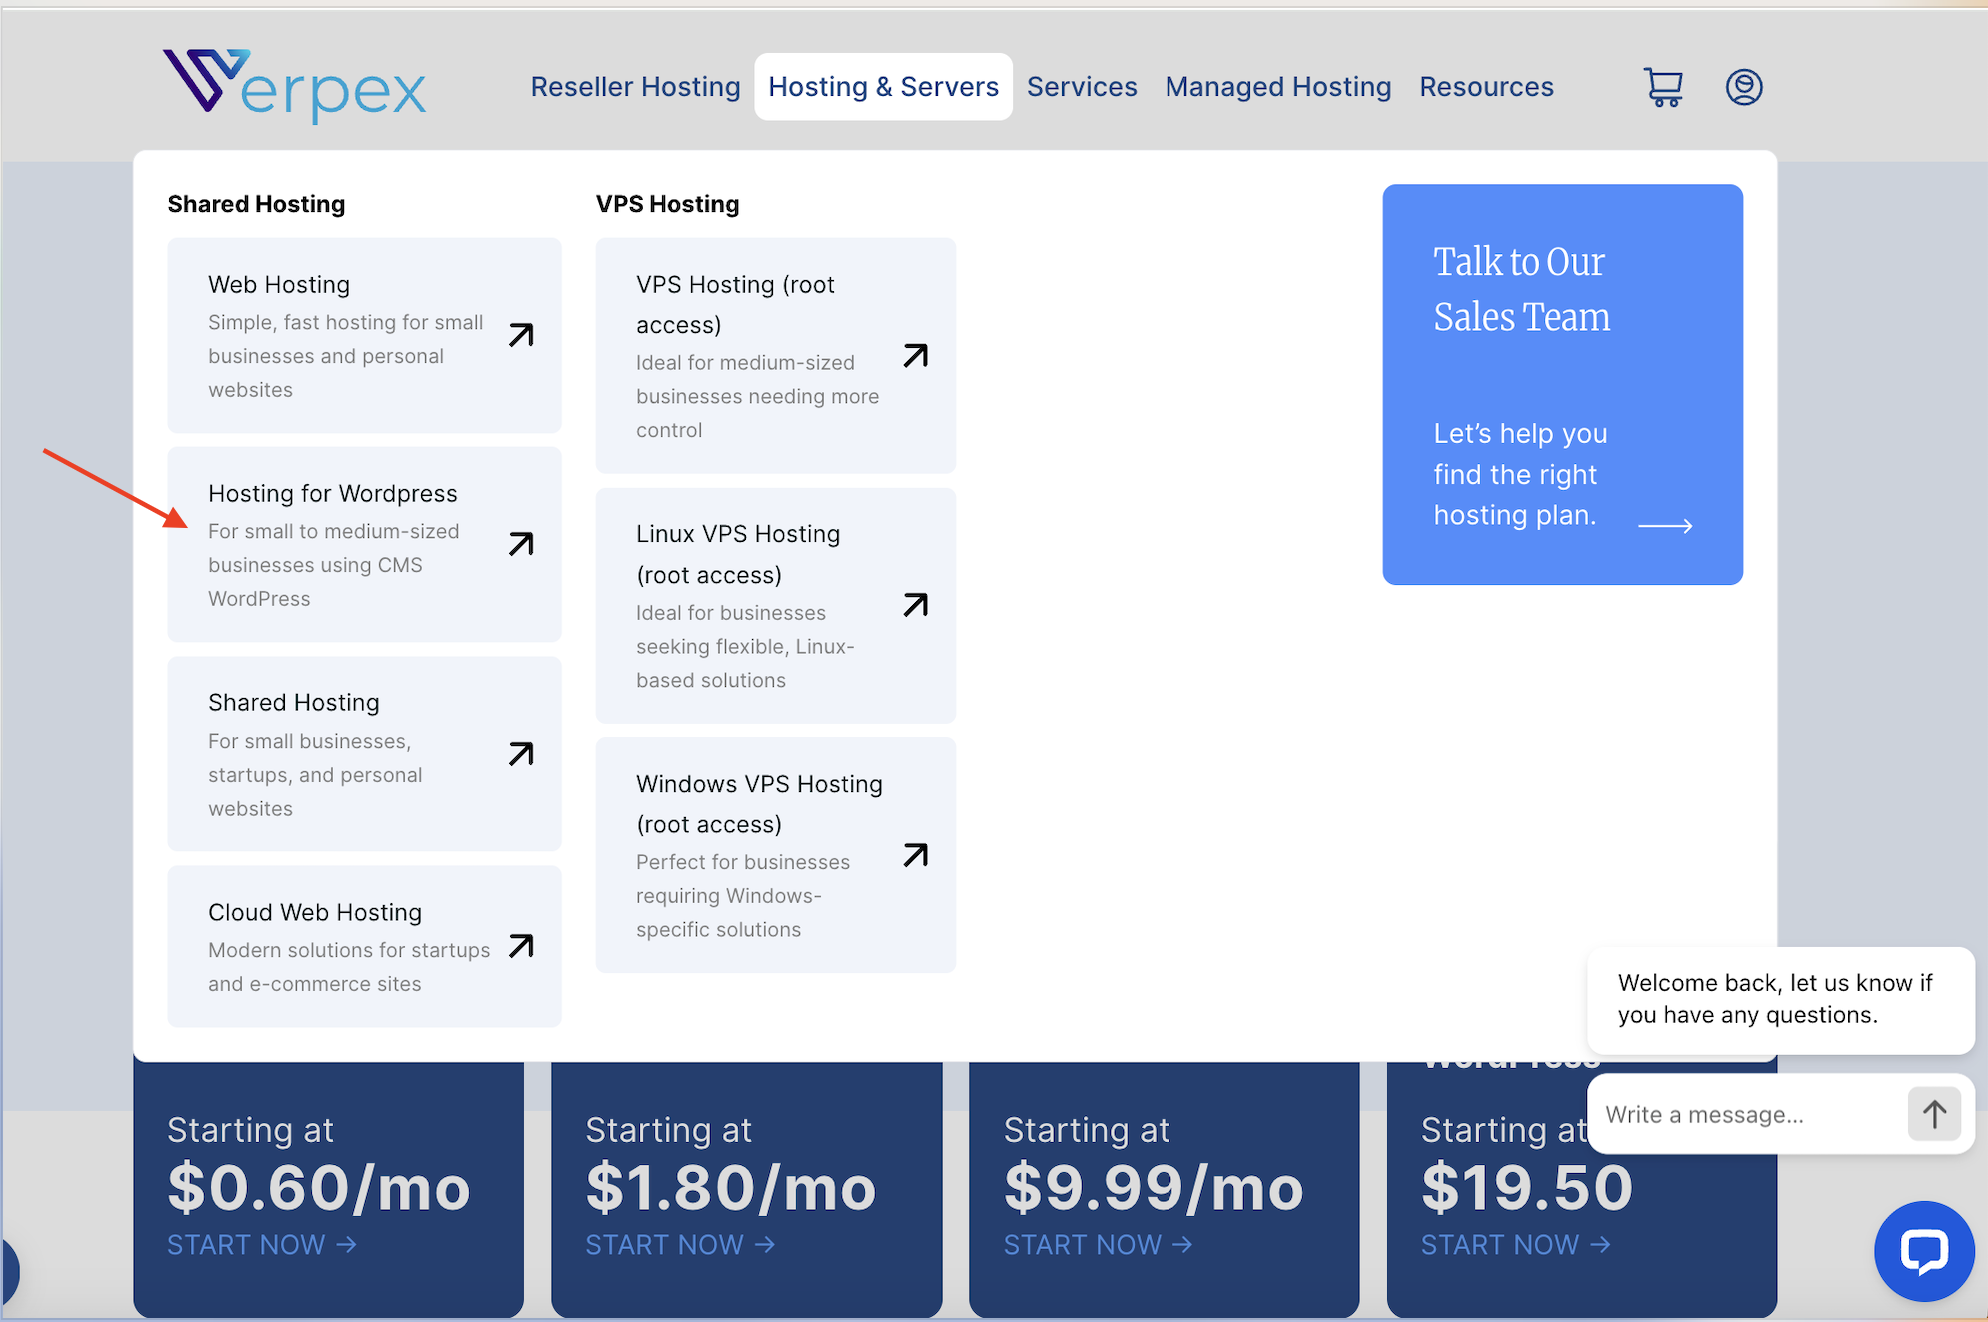Choose Hosting for Wordpress option
This screenshot has height=1322, width=1988.
(333, 494)
